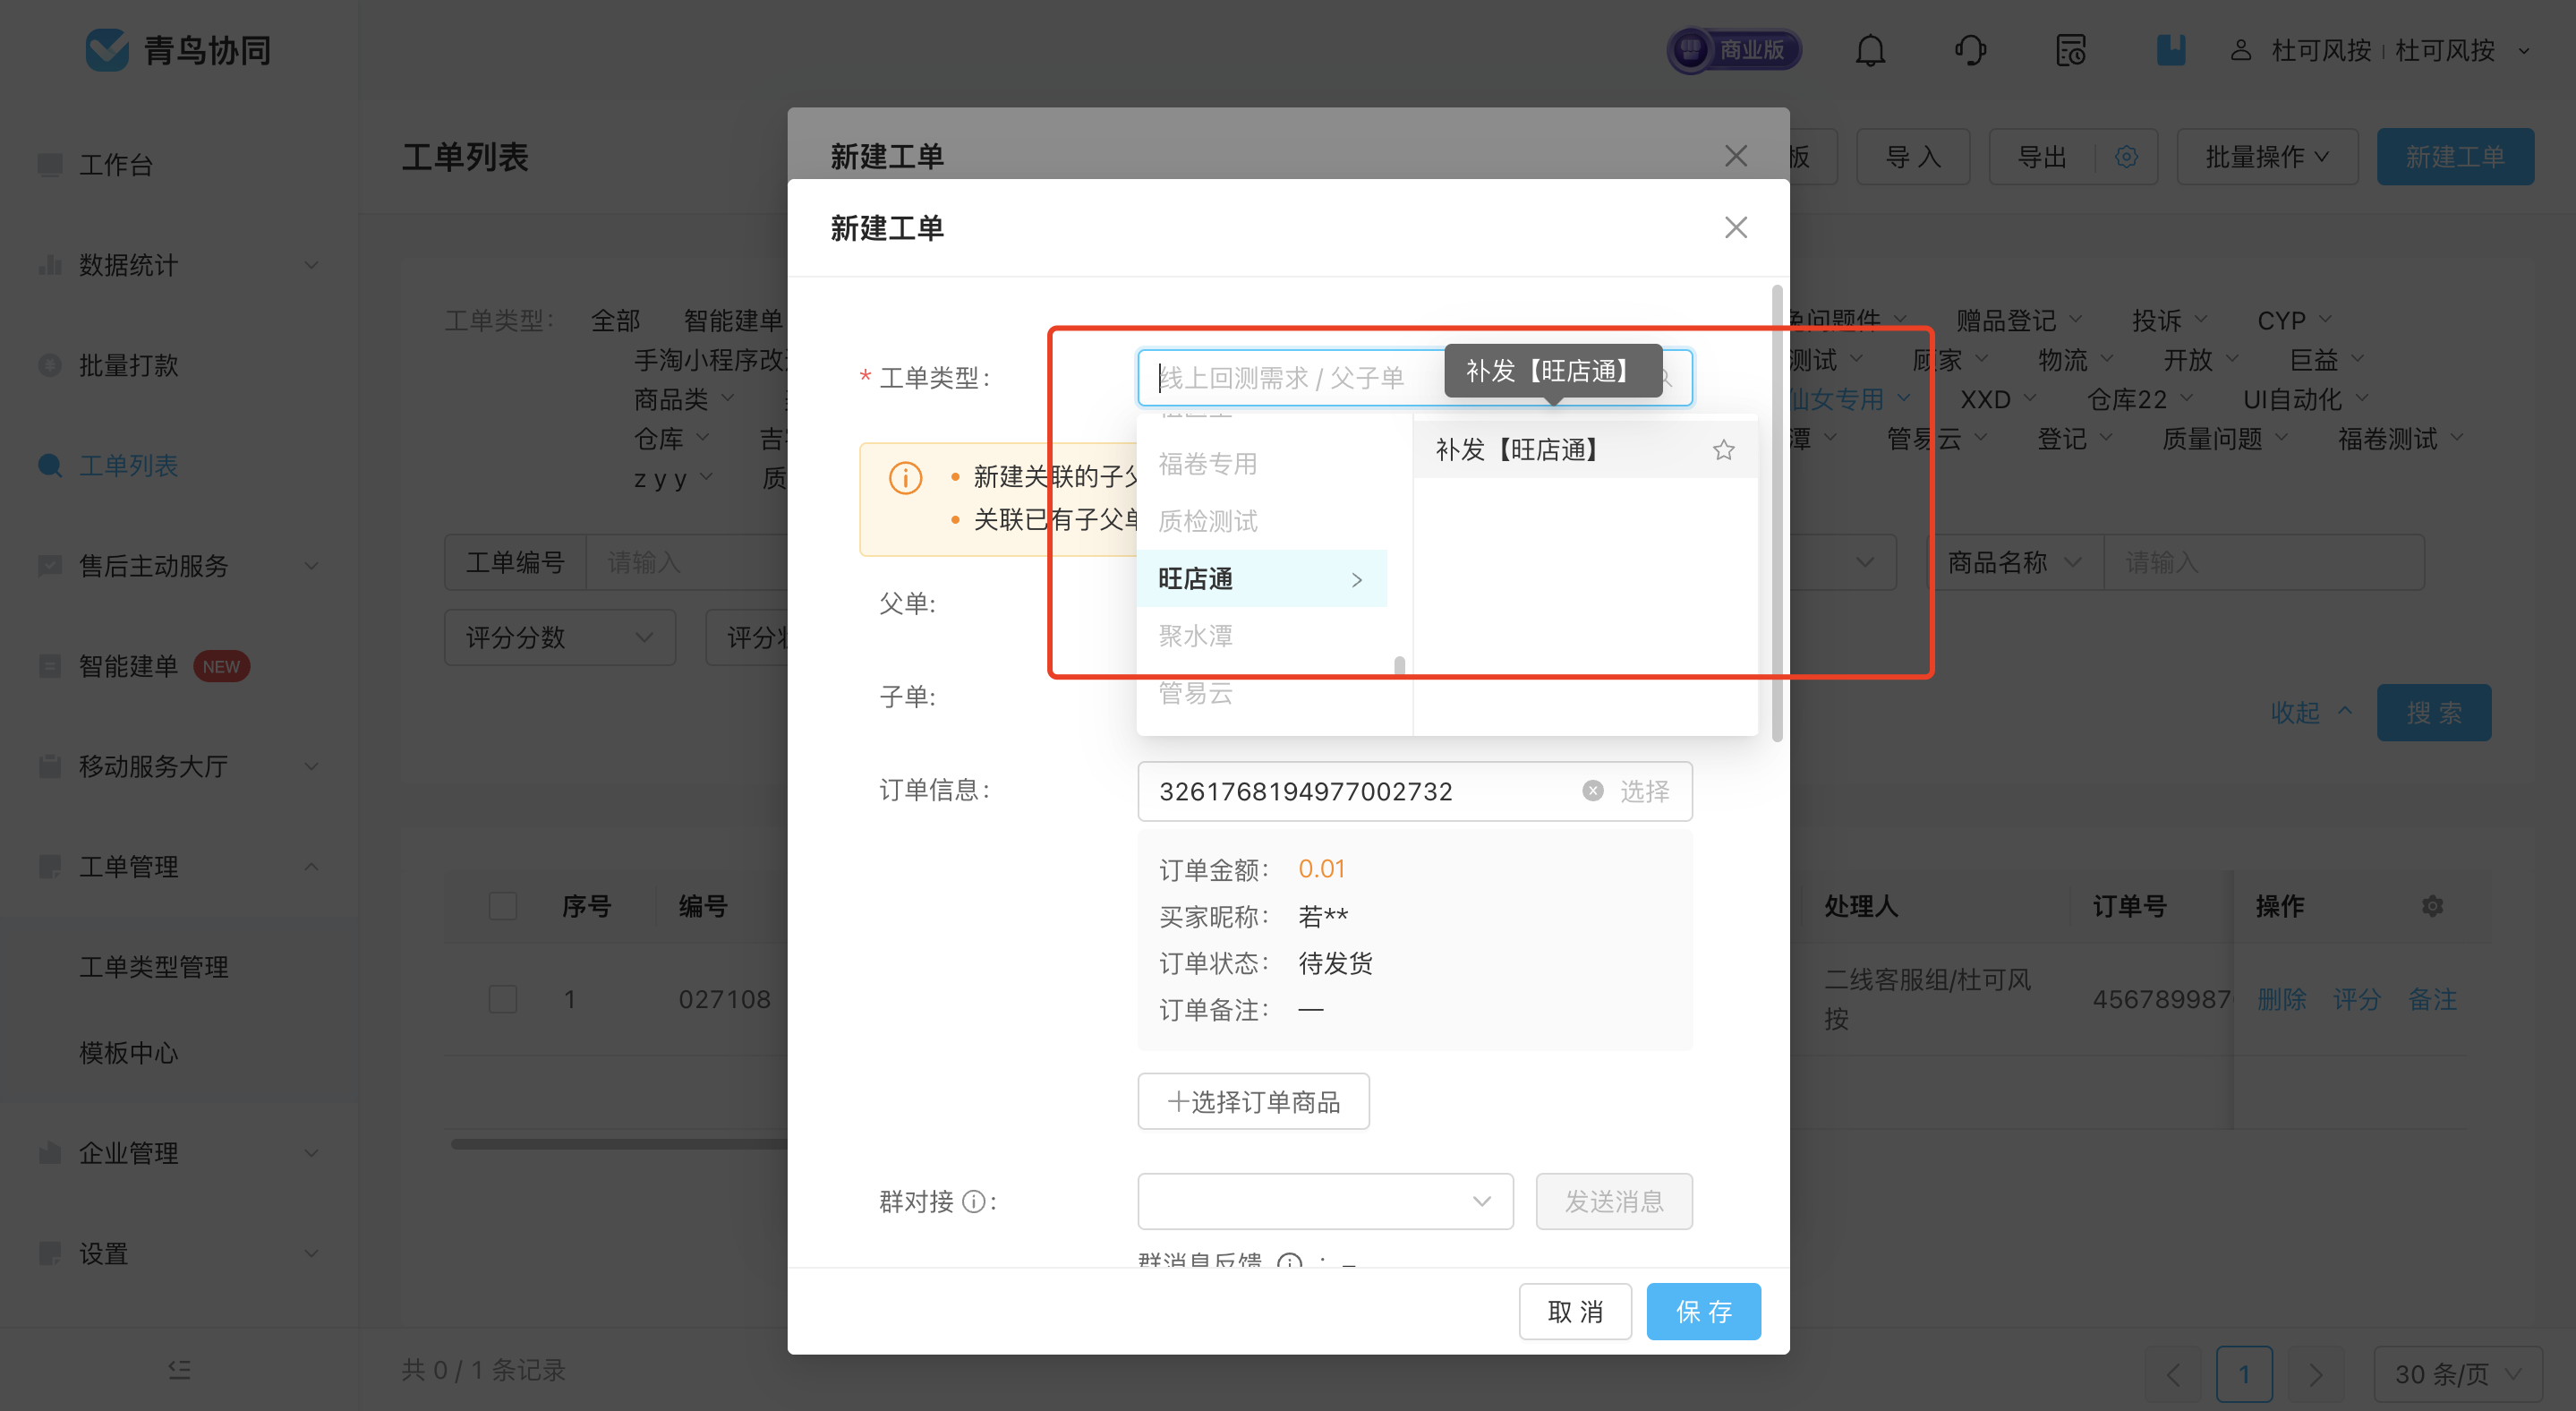Click 群对接 dropdown selector

click(x=1324, y=1202)
